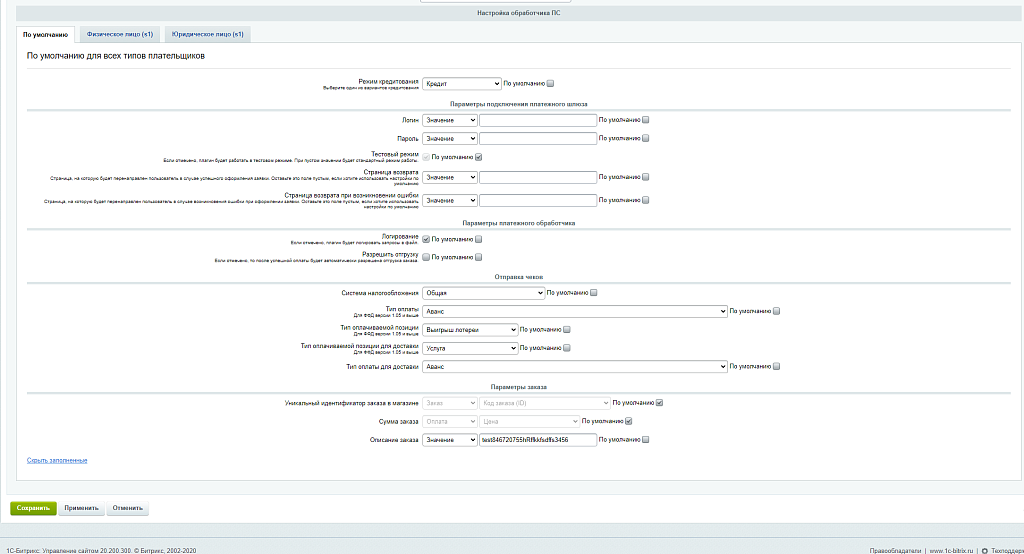The image size is (1024, 554).
Task: Uncheck По умолчанию for Сумма заказа
Action: [629, 421]
